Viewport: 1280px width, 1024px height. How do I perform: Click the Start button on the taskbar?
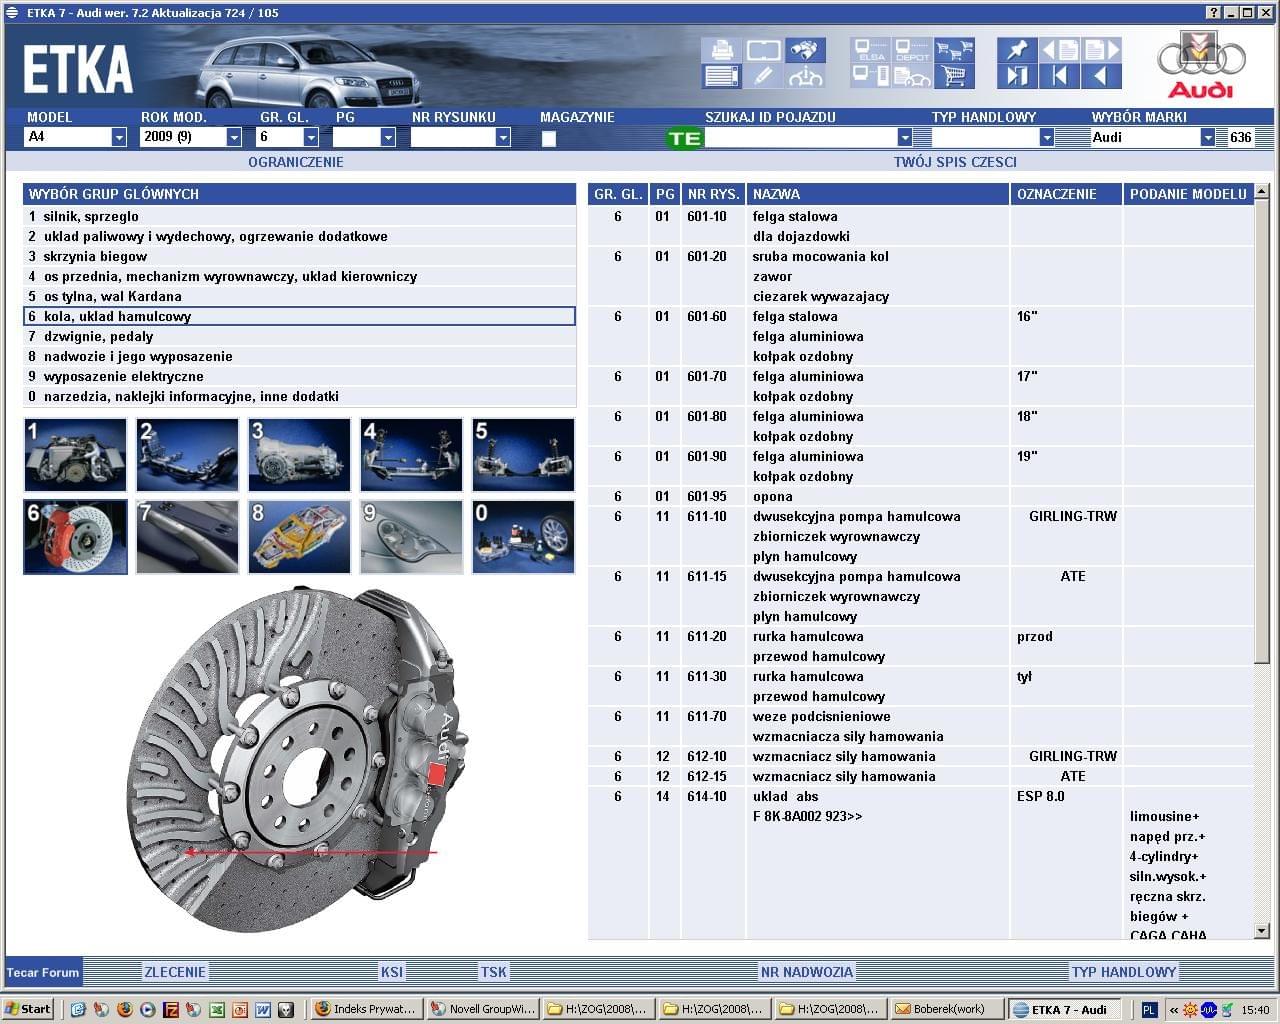[28, 1009]
